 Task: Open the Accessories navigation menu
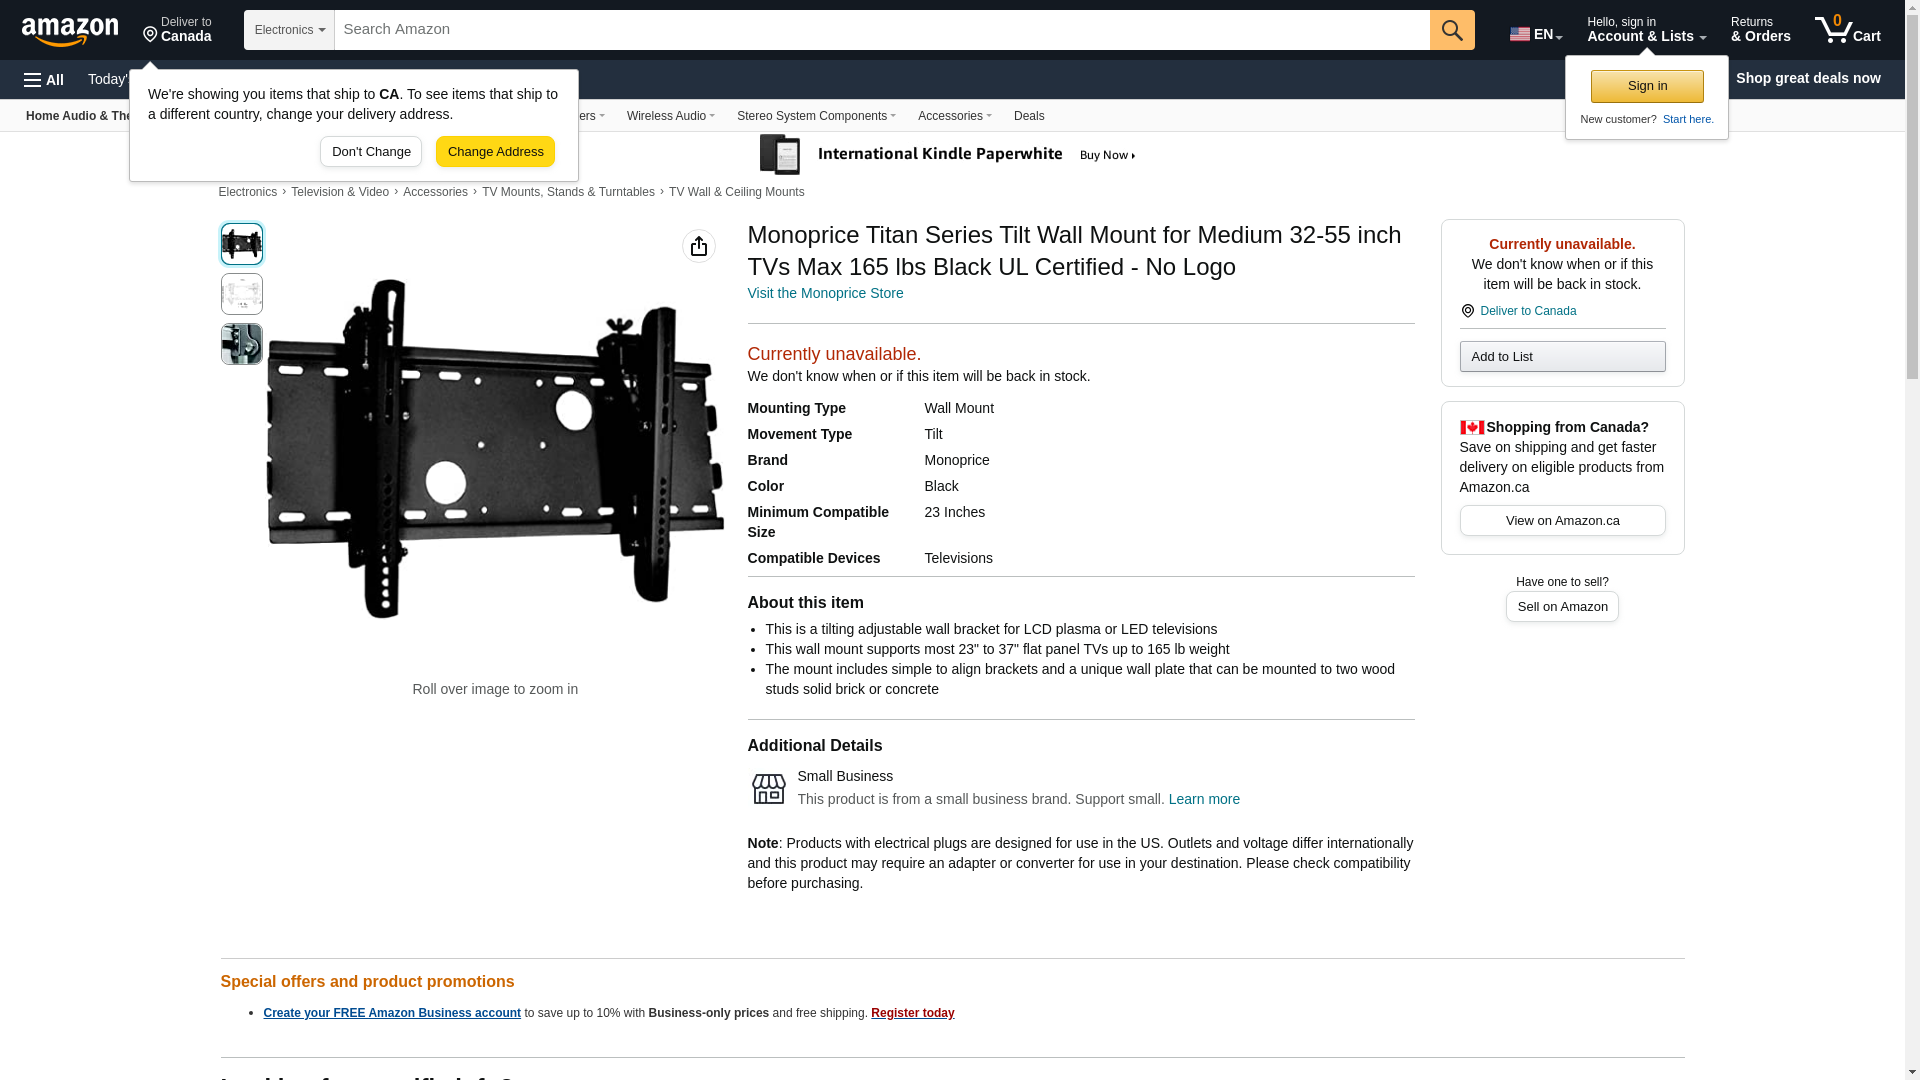(954, 116)
